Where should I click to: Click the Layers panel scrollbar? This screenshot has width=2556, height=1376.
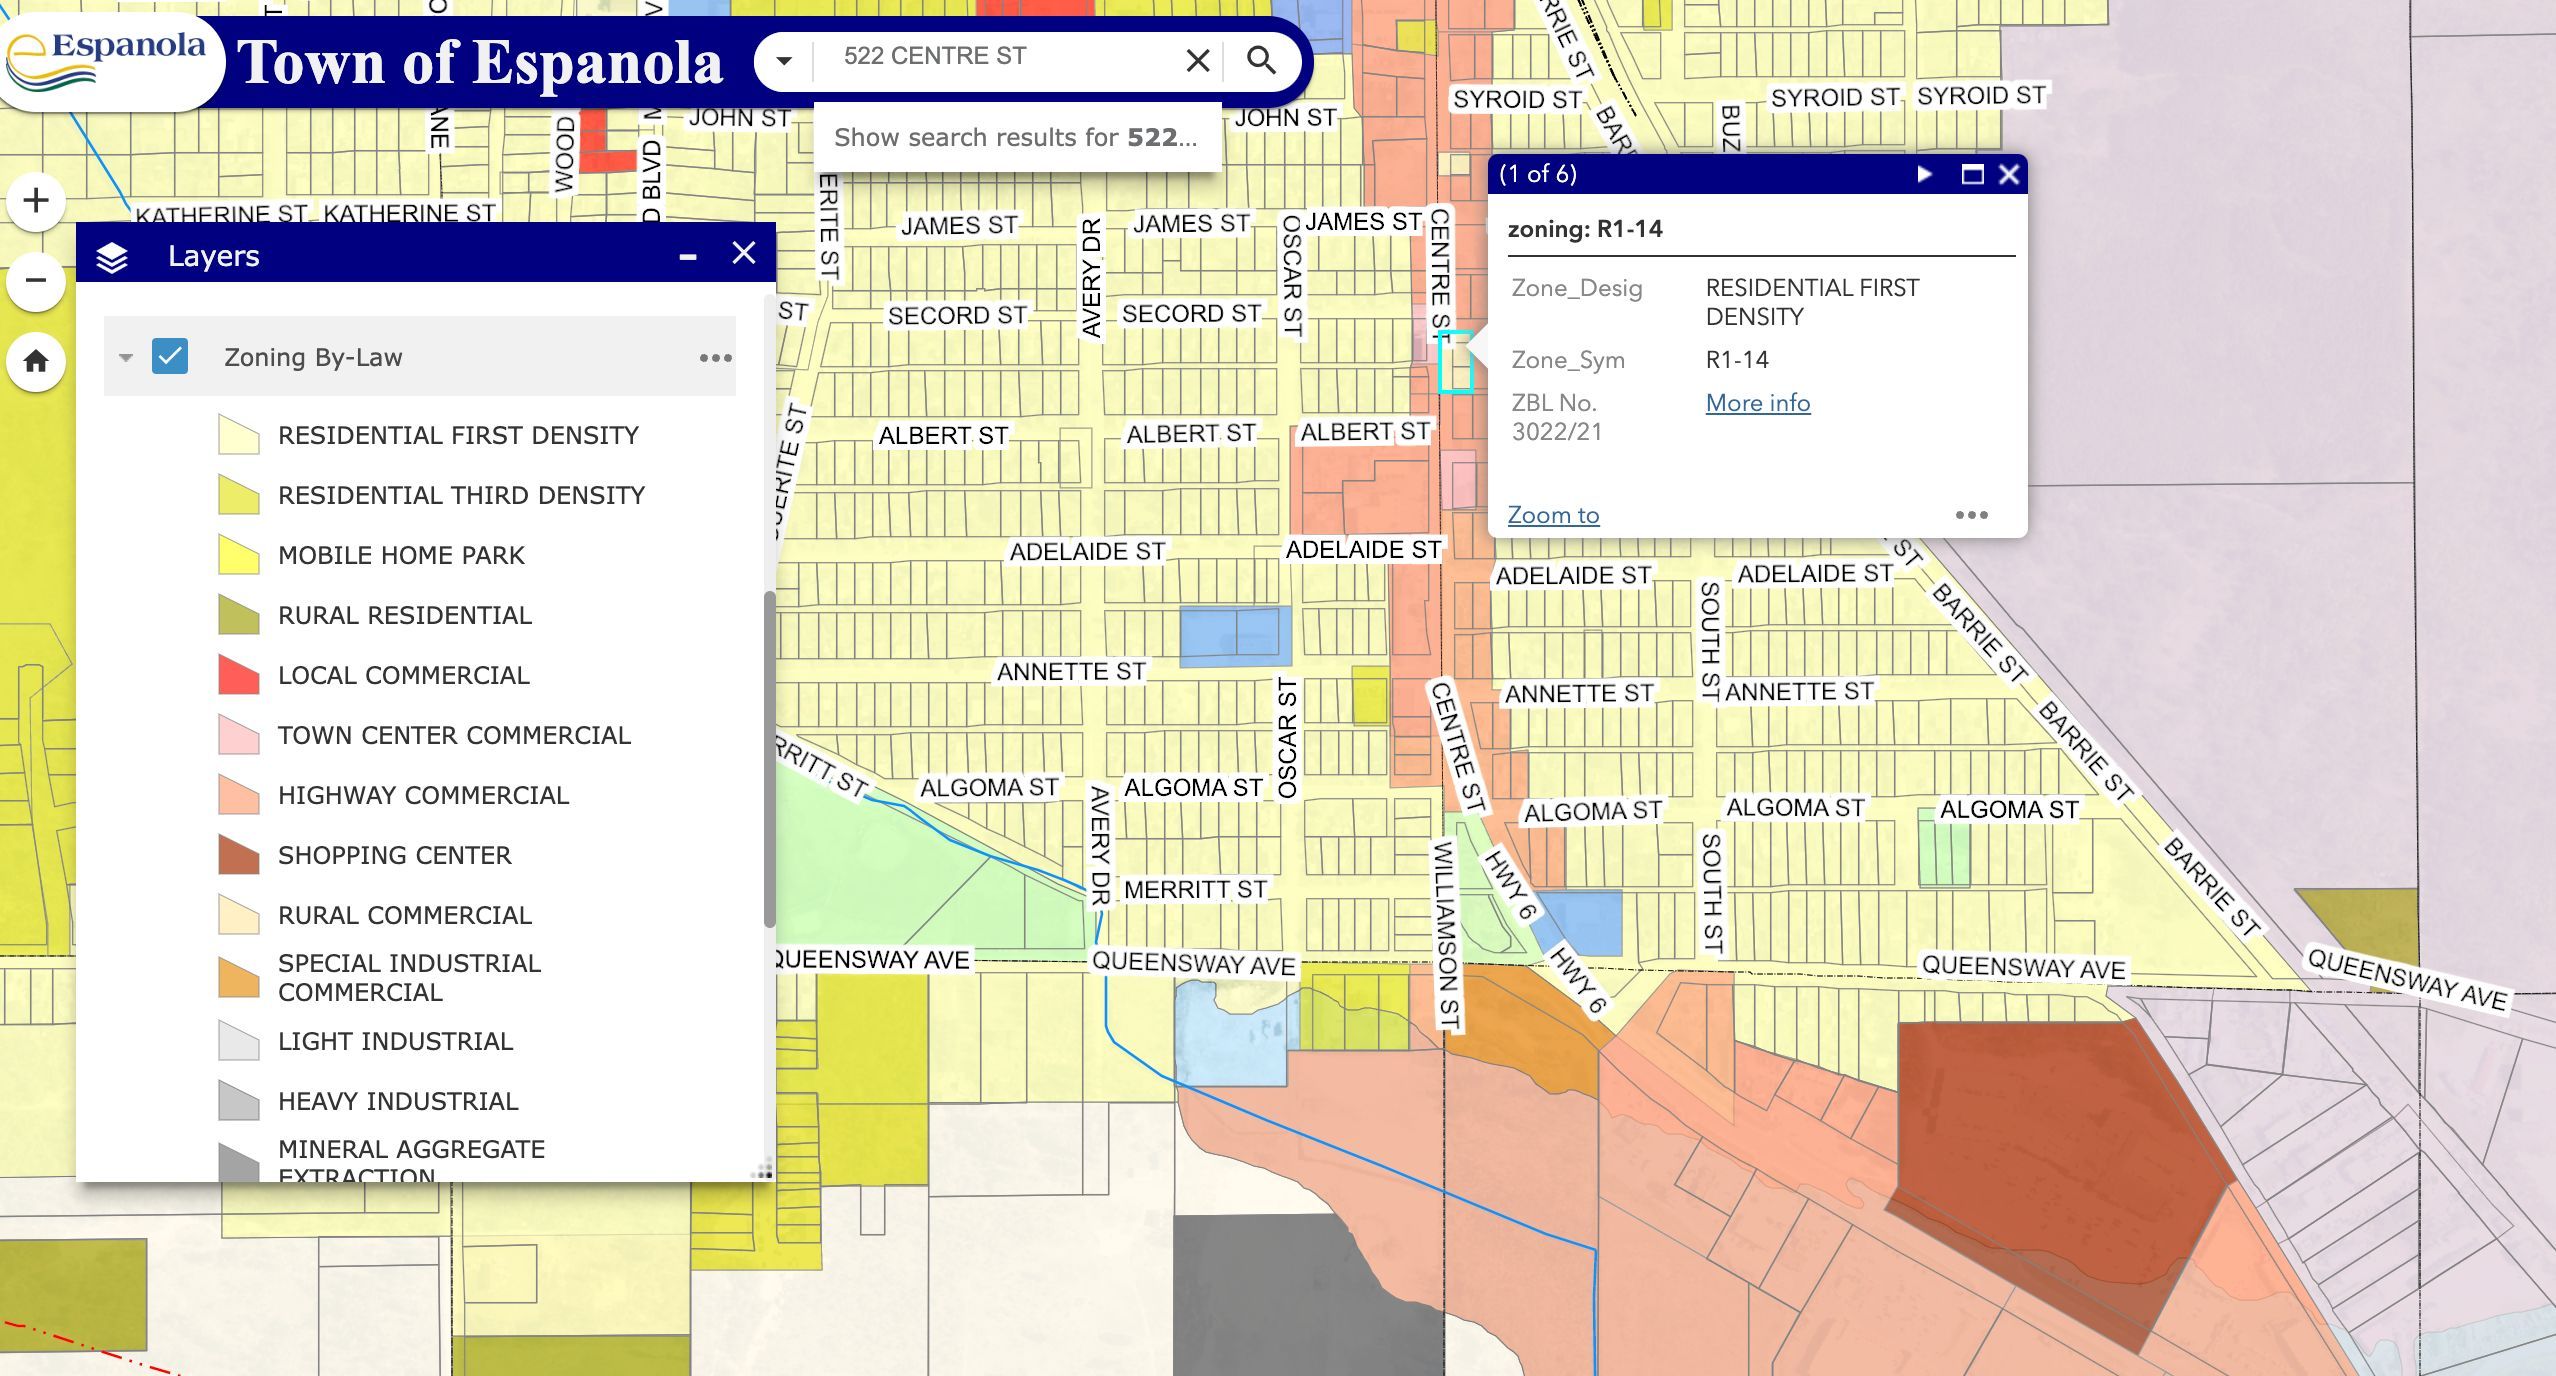768,760
